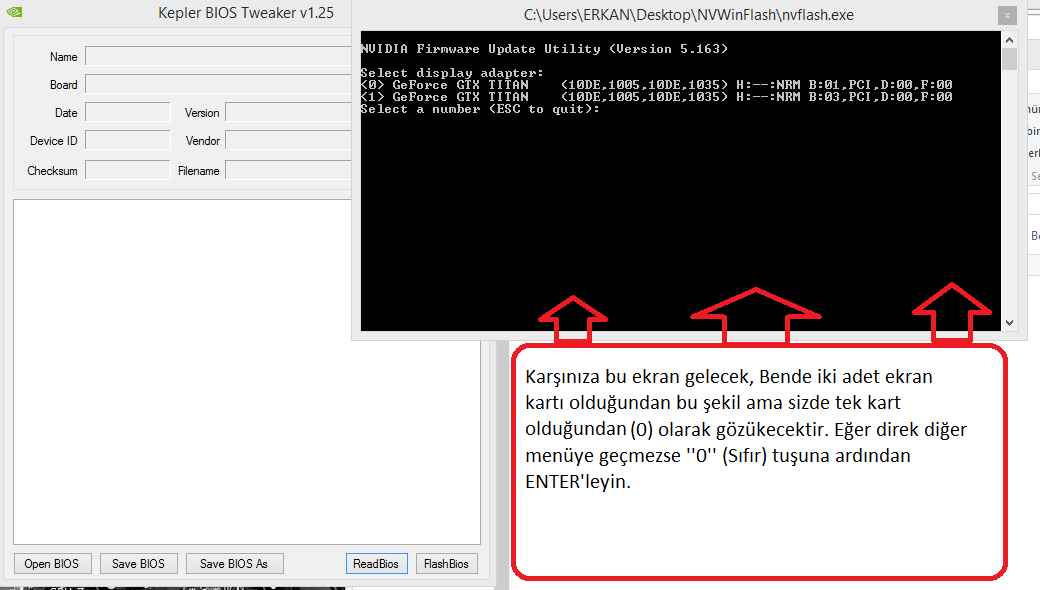Click the 'Select display adapter:' text

[x=452, y=73]
